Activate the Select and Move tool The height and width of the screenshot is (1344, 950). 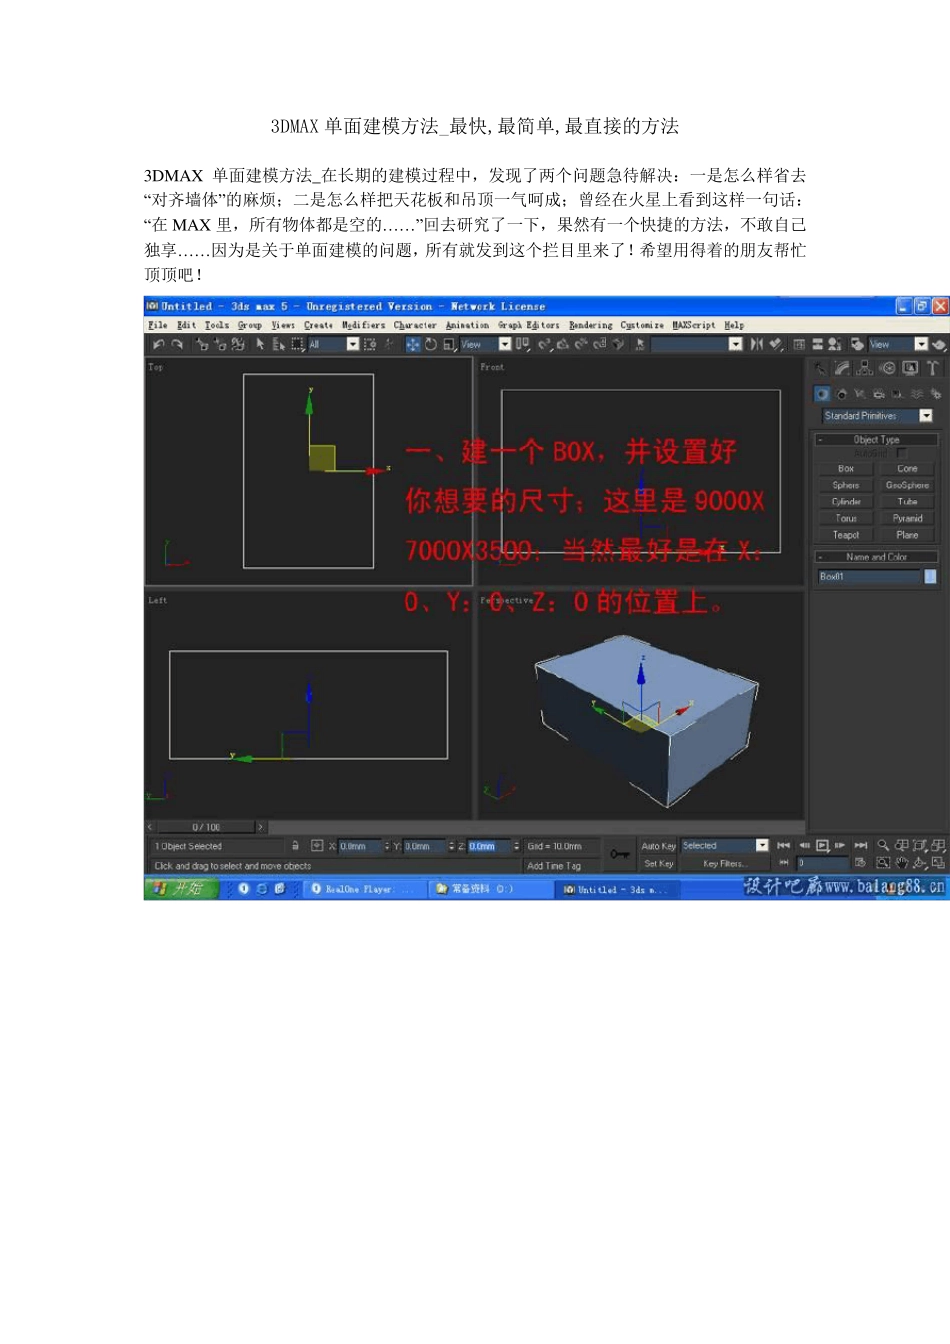413,344
